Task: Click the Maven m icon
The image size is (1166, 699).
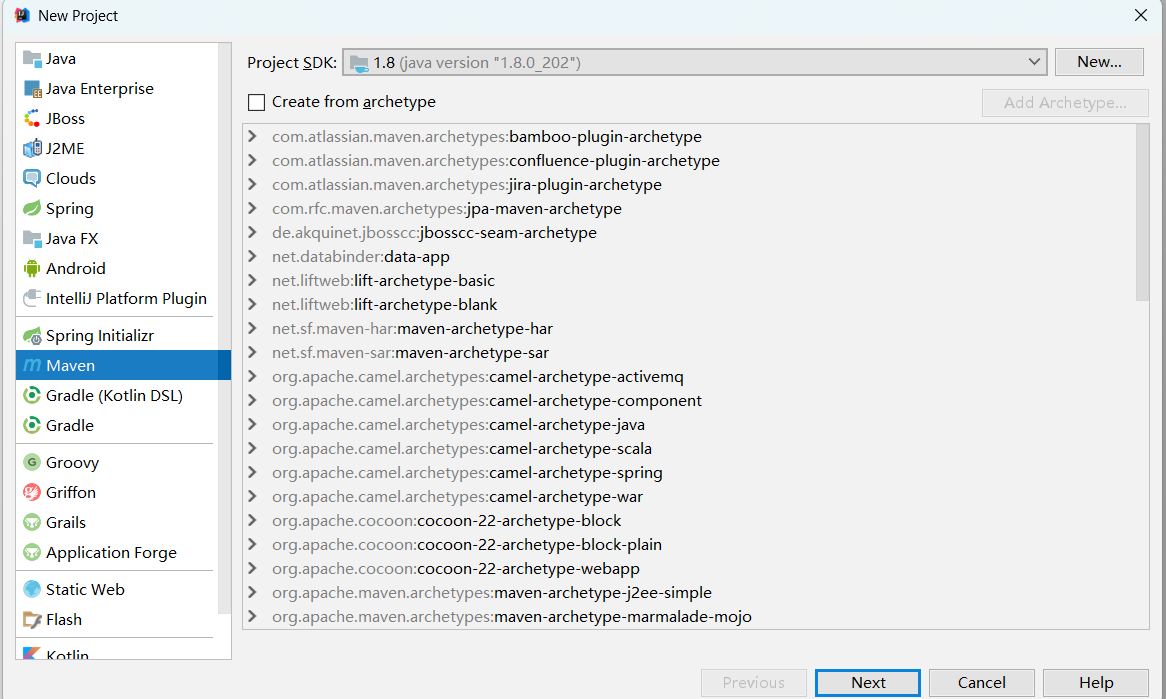Action: 32,365
